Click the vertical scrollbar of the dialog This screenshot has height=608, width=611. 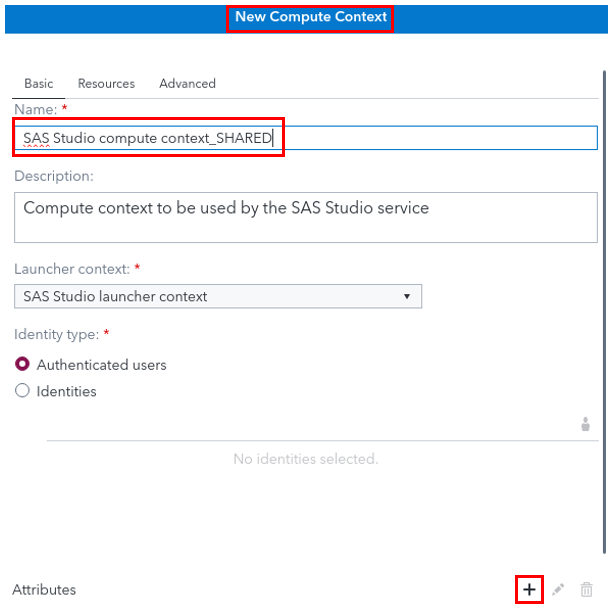(x=604, y=312)
